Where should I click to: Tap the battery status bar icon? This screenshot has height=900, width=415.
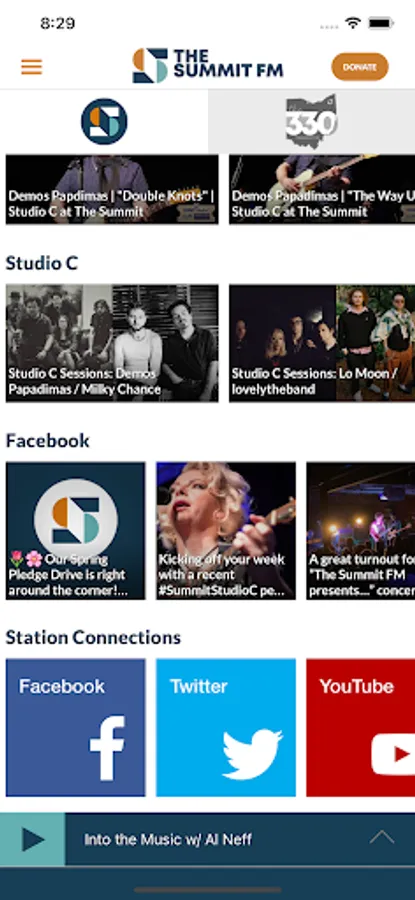pyautogui.click(x=381, y=24)
